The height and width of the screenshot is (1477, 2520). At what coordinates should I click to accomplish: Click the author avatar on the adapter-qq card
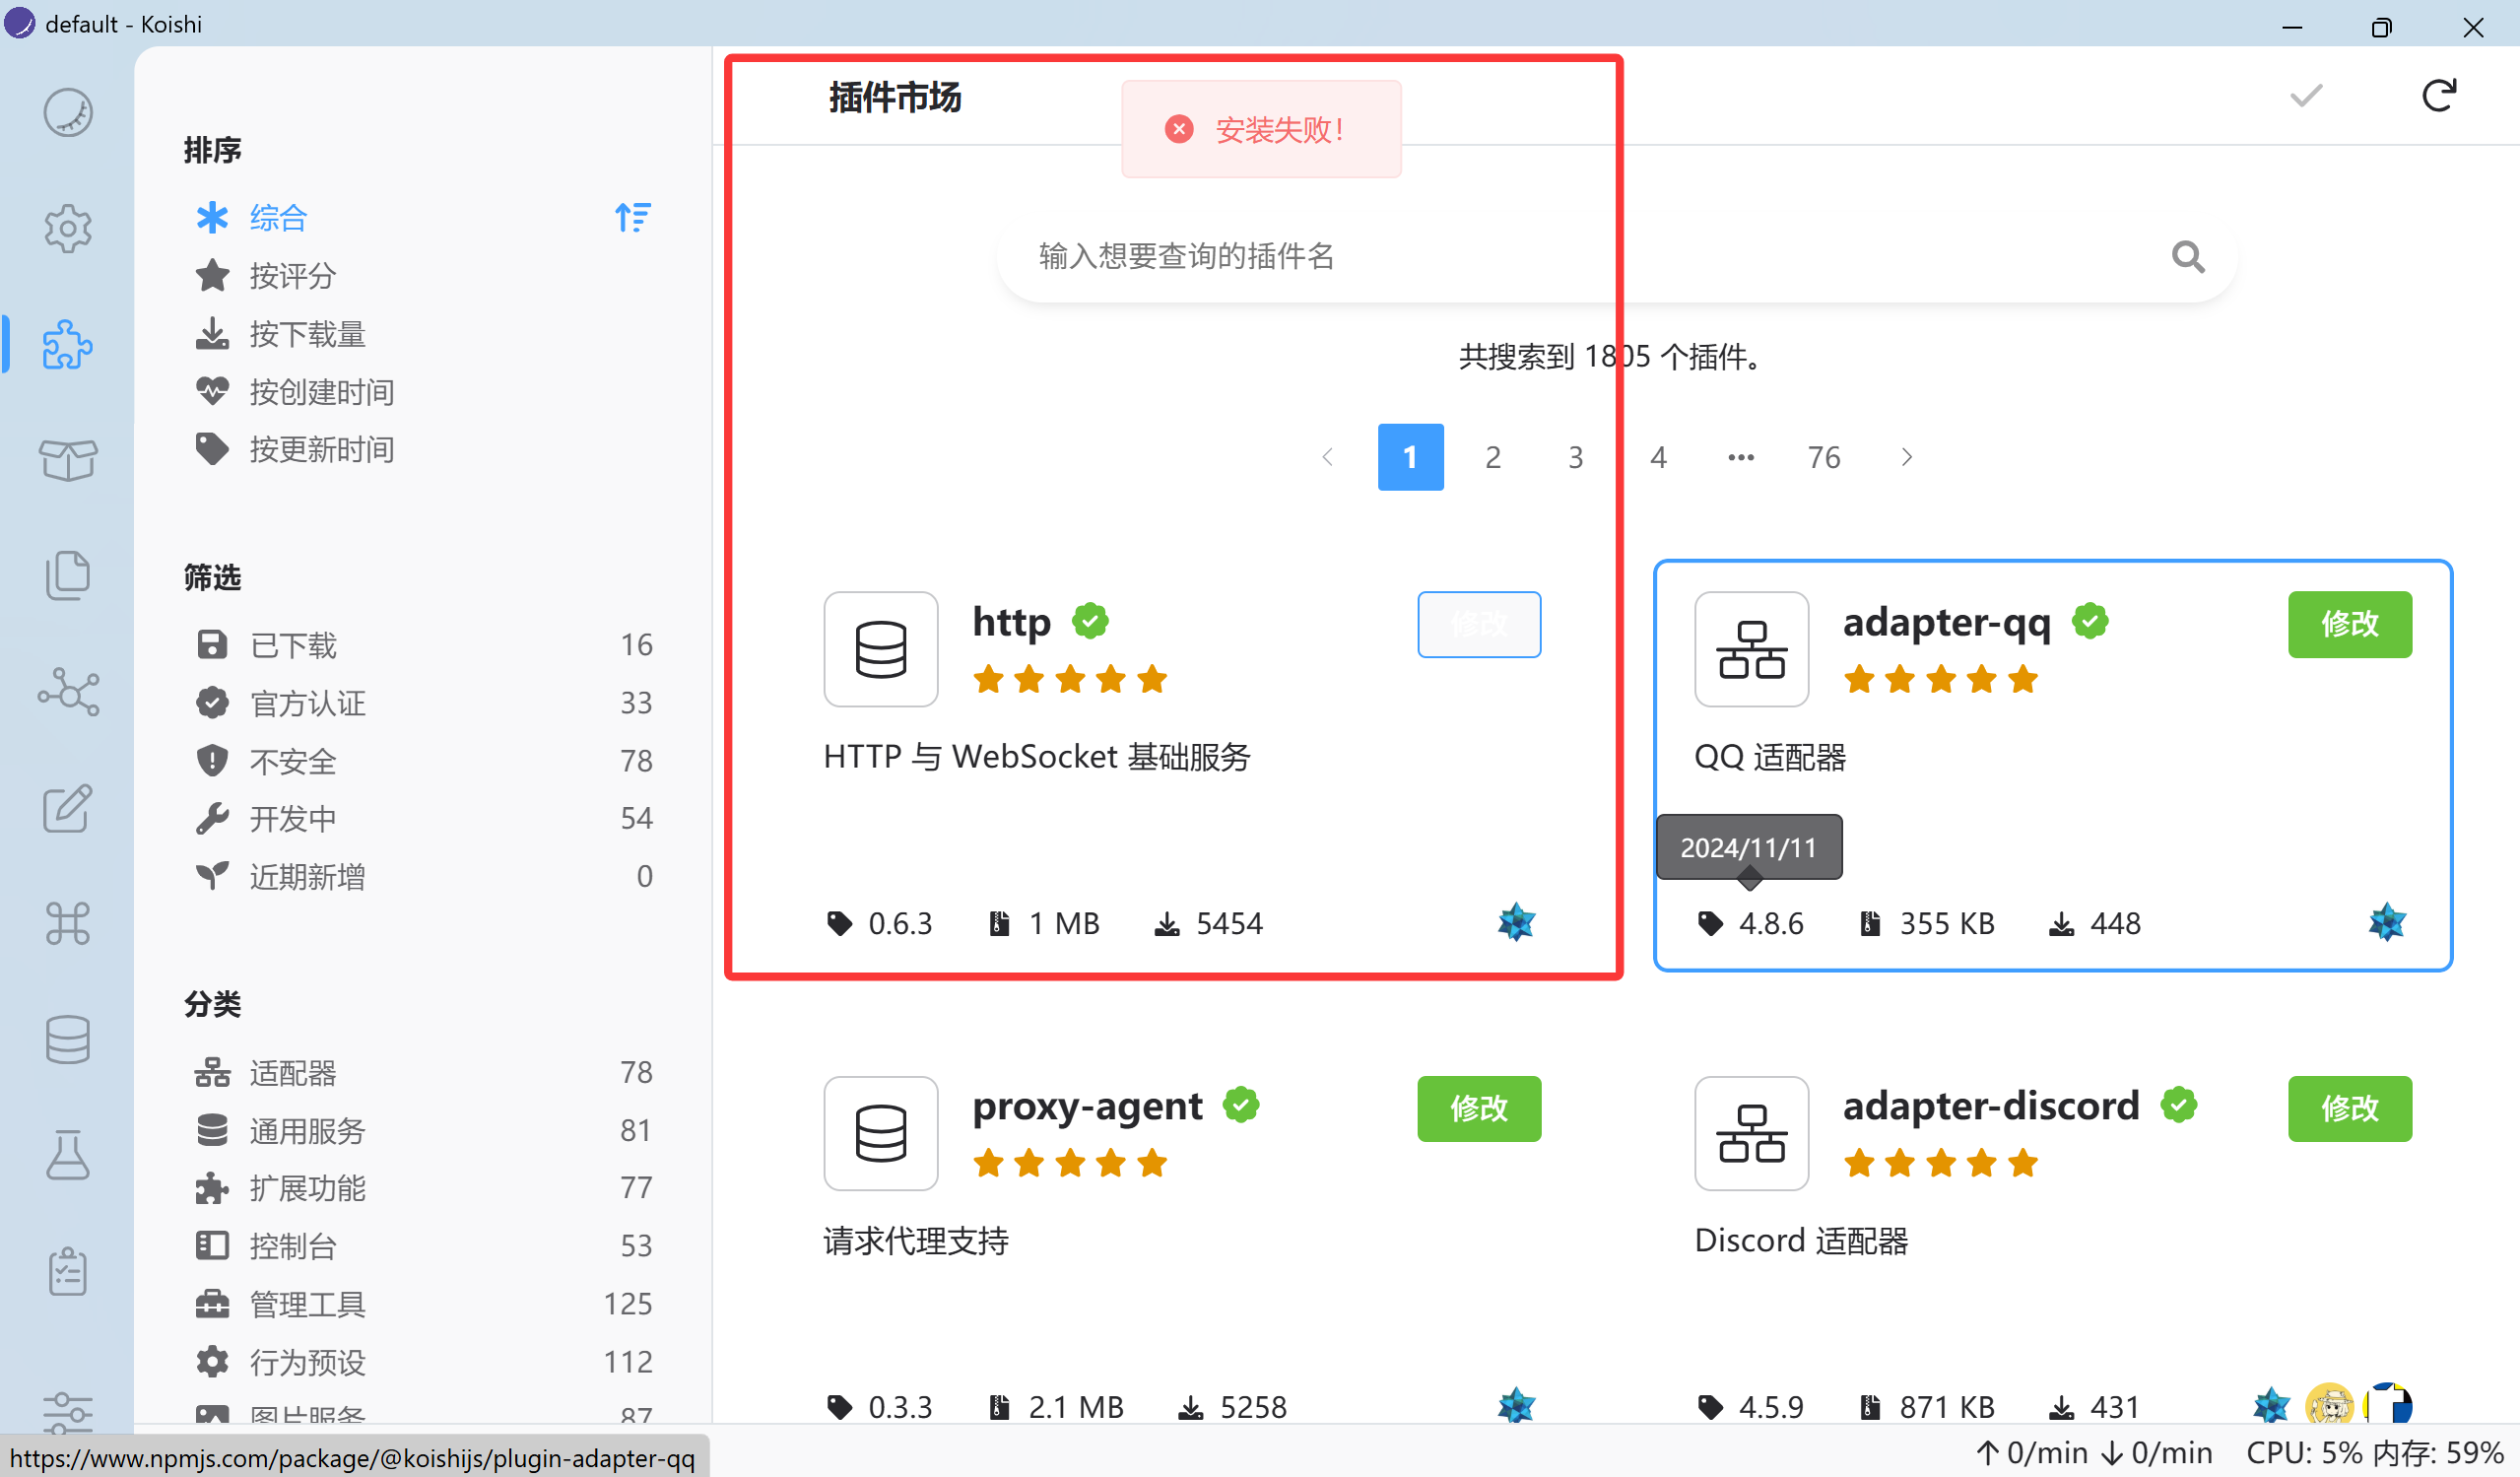[2387, 922]
